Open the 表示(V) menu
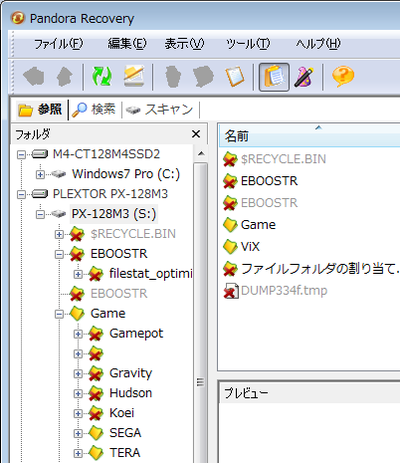Image resolution: width=400 pixels, height=463 pixels. [184, 44]
